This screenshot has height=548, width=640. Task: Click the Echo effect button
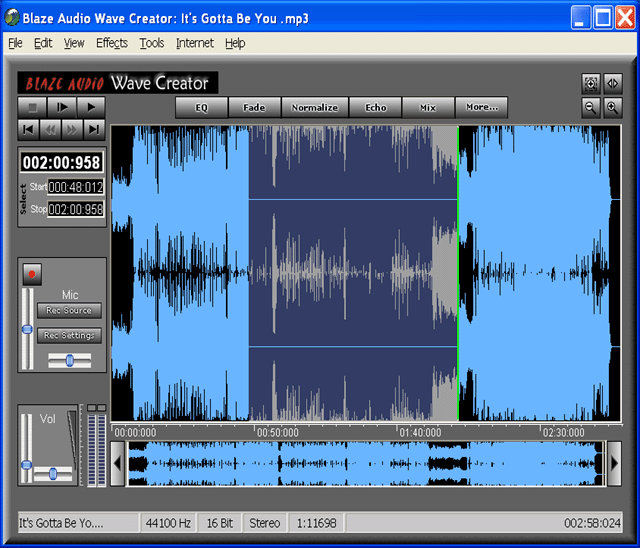[x=376, y=108]
